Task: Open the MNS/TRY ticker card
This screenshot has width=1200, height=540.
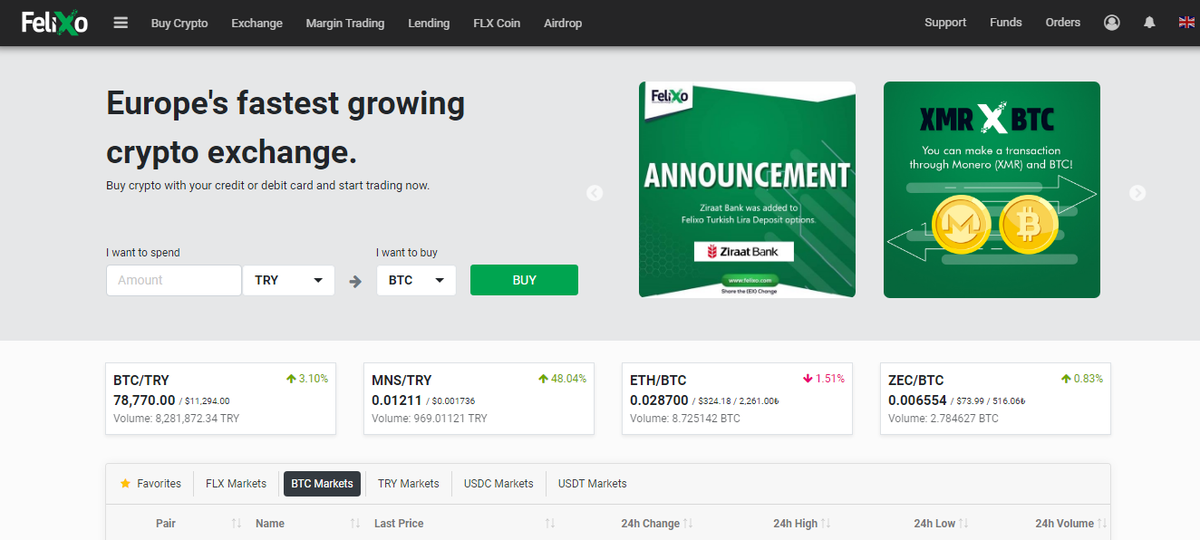Action: [479, 398]
